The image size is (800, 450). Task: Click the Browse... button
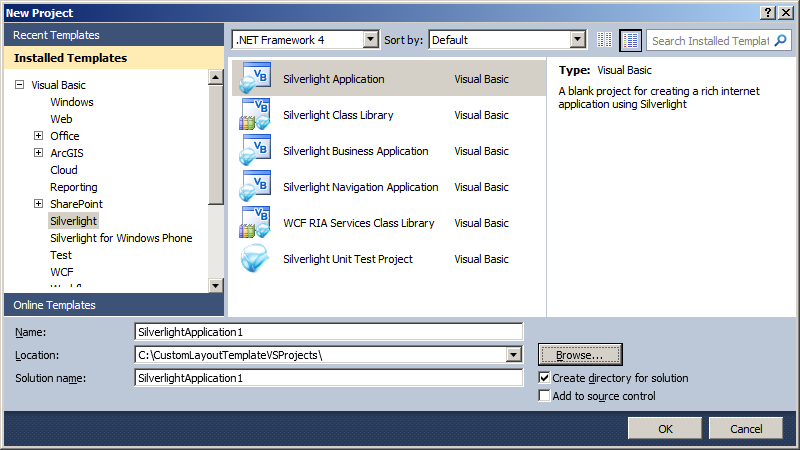coord(580,355)
